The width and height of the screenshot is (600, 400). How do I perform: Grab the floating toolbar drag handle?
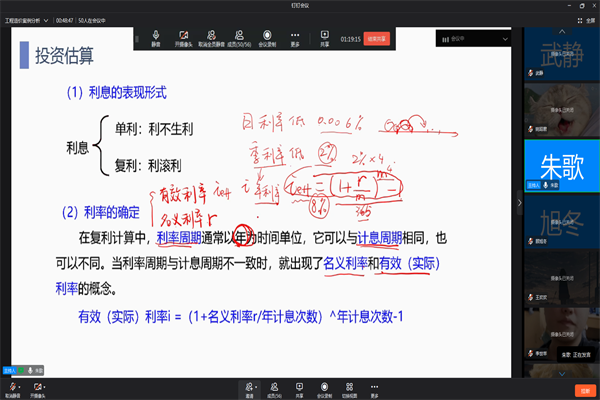137,39
